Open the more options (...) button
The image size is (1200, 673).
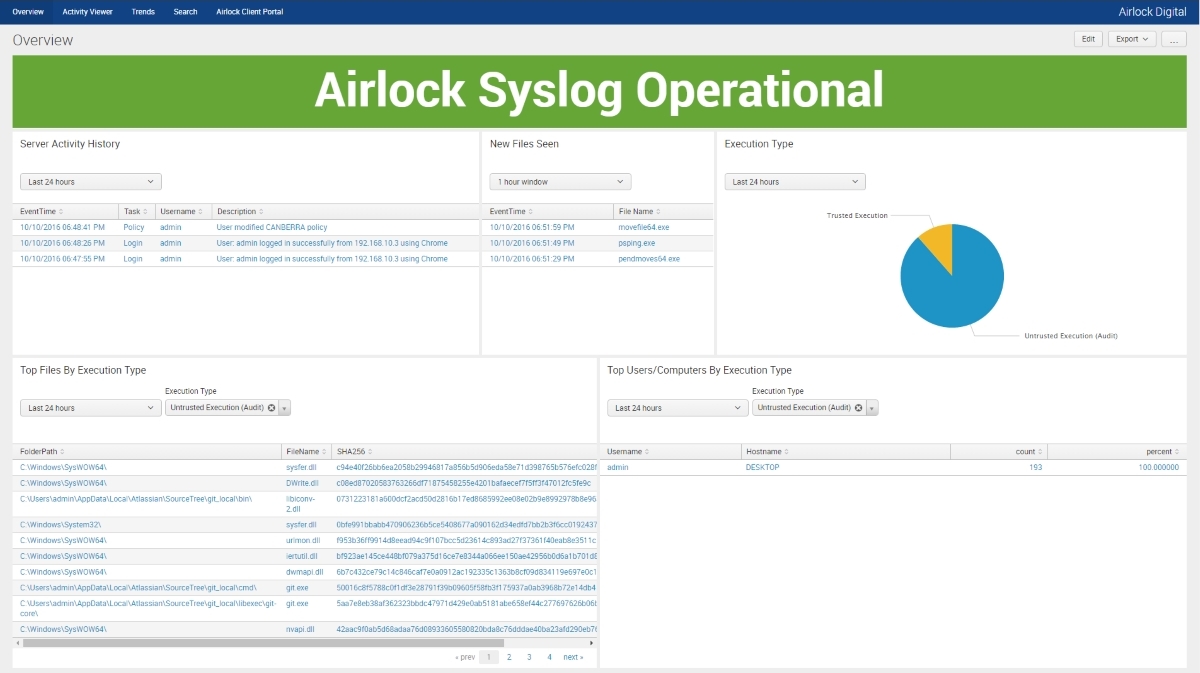1174,39
